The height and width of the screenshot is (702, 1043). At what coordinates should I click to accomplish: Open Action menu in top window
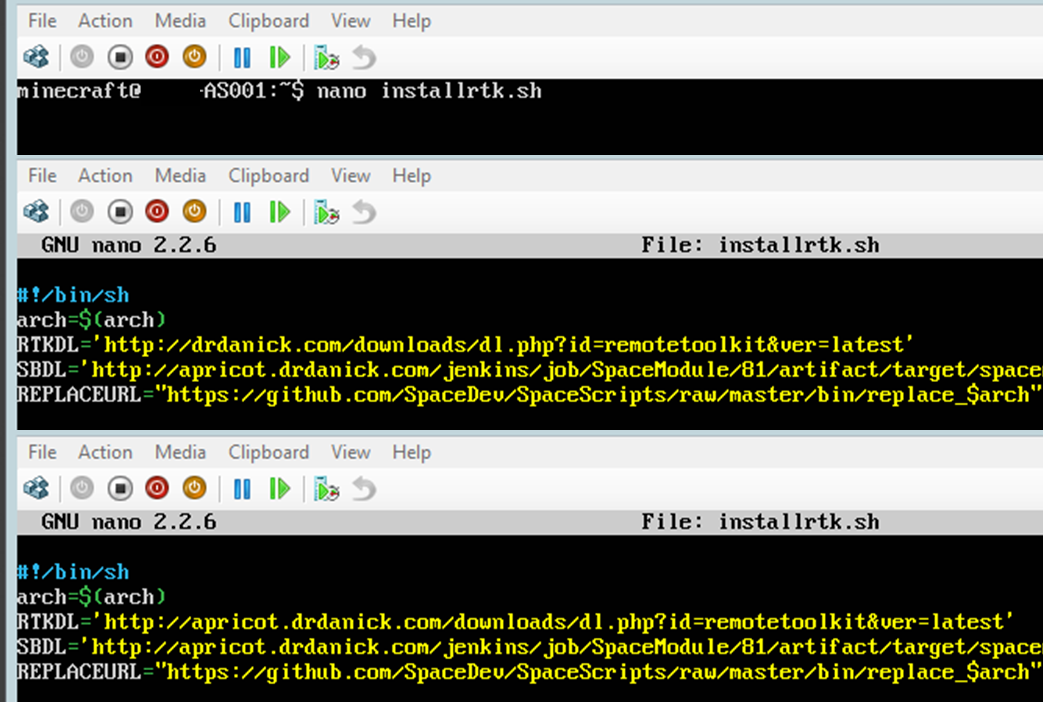pyautogui.click(x=105, y=21)
